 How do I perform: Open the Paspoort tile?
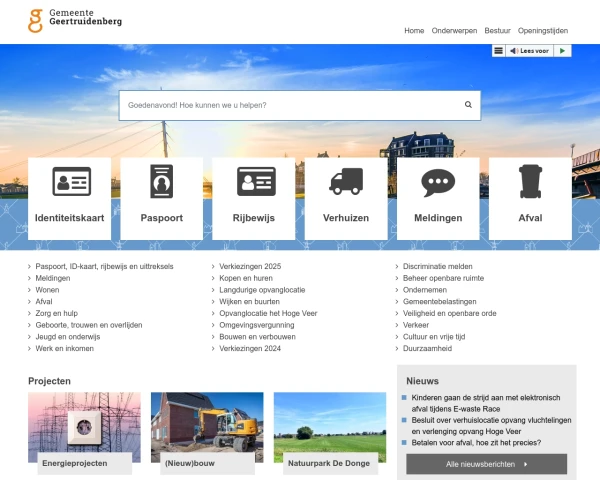click(x=161, y=197)
